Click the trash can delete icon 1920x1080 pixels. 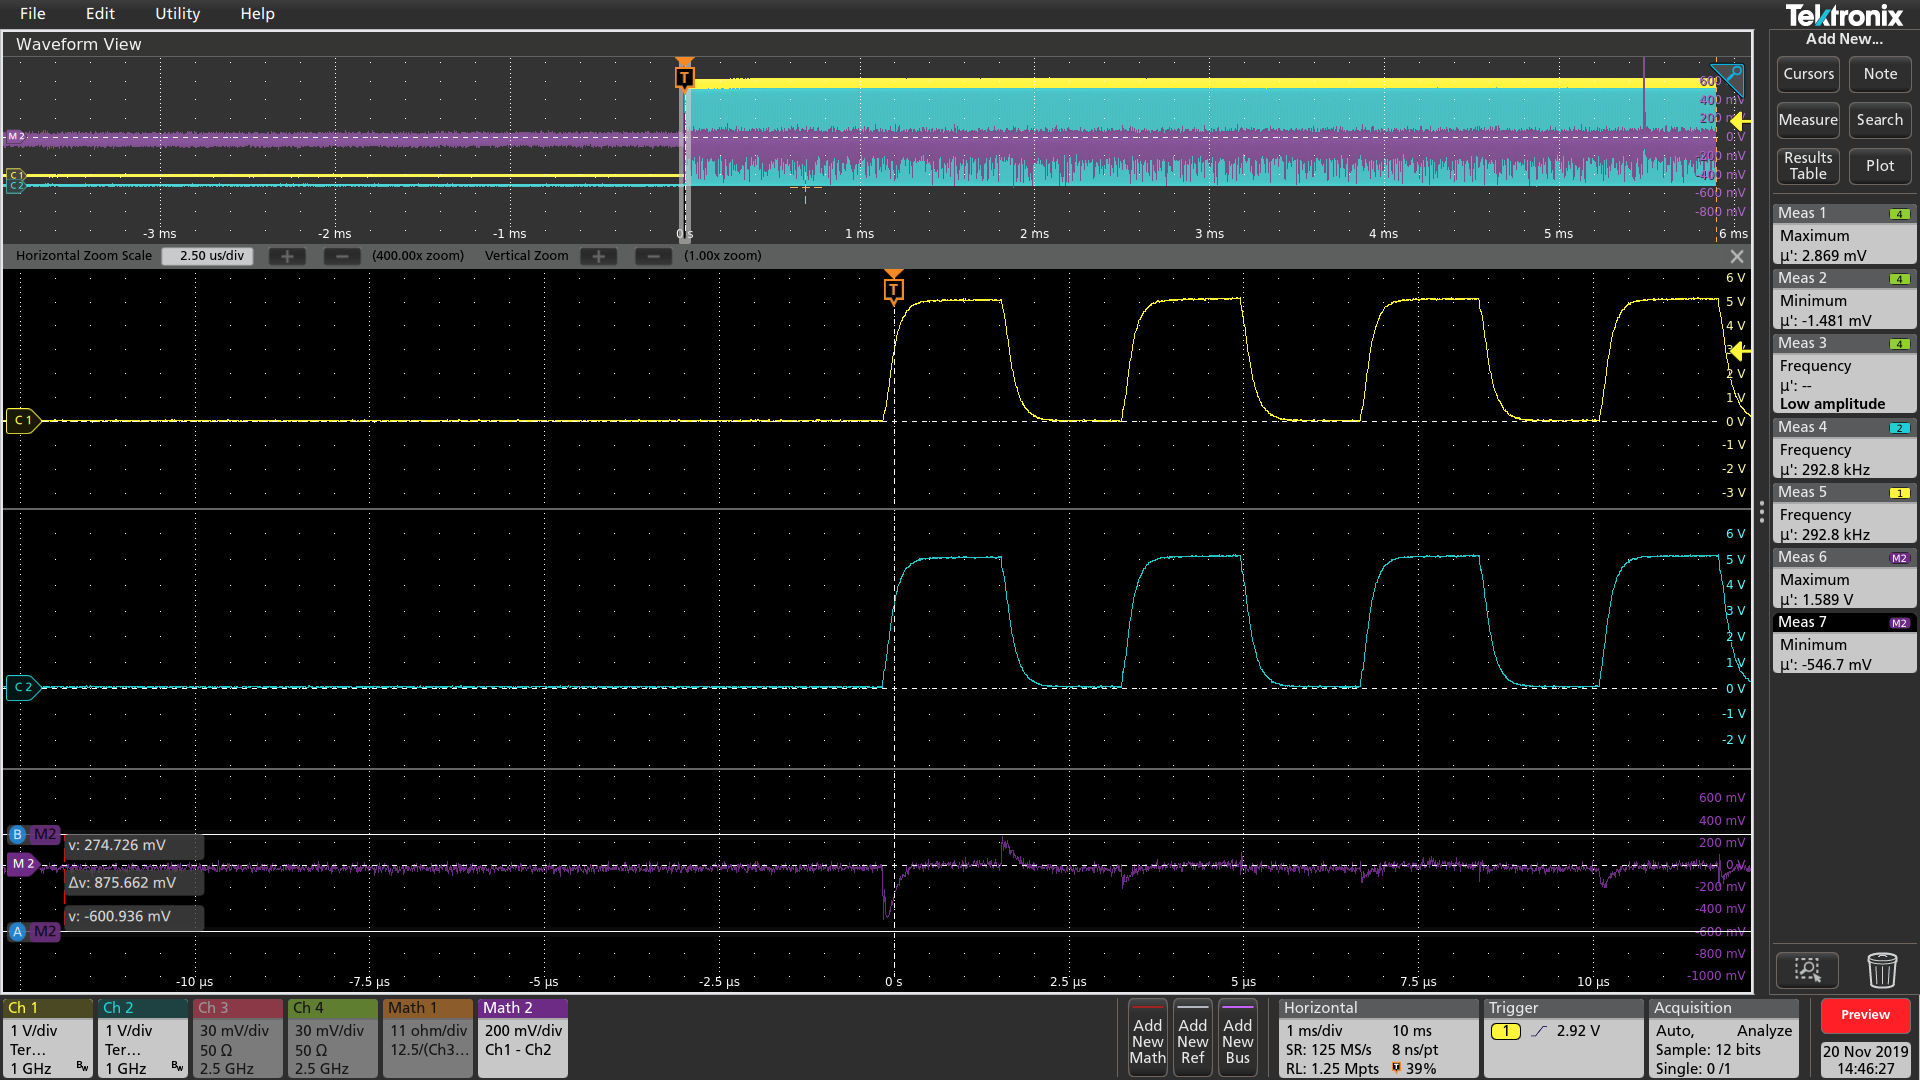1881,970
